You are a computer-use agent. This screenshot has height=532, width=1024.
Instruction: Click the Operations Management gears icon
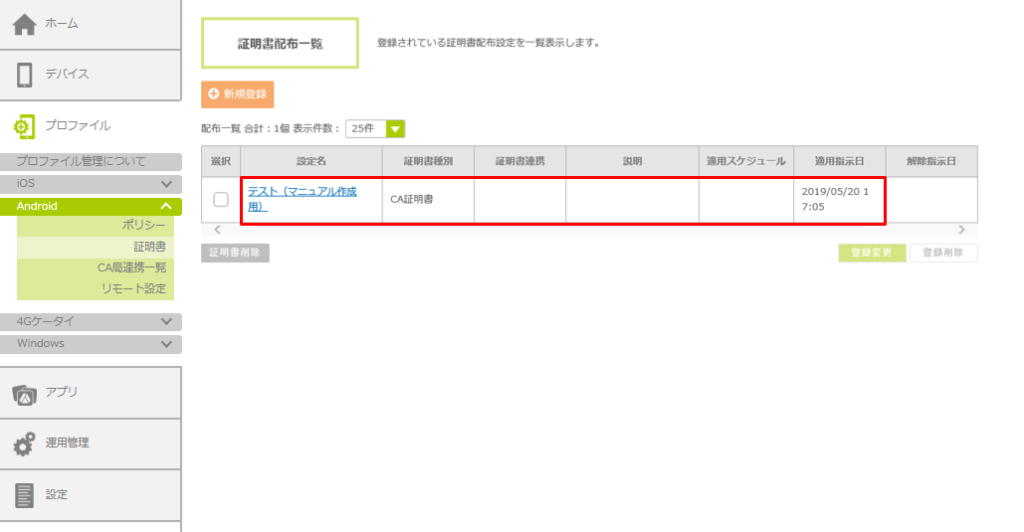[25, 445]
